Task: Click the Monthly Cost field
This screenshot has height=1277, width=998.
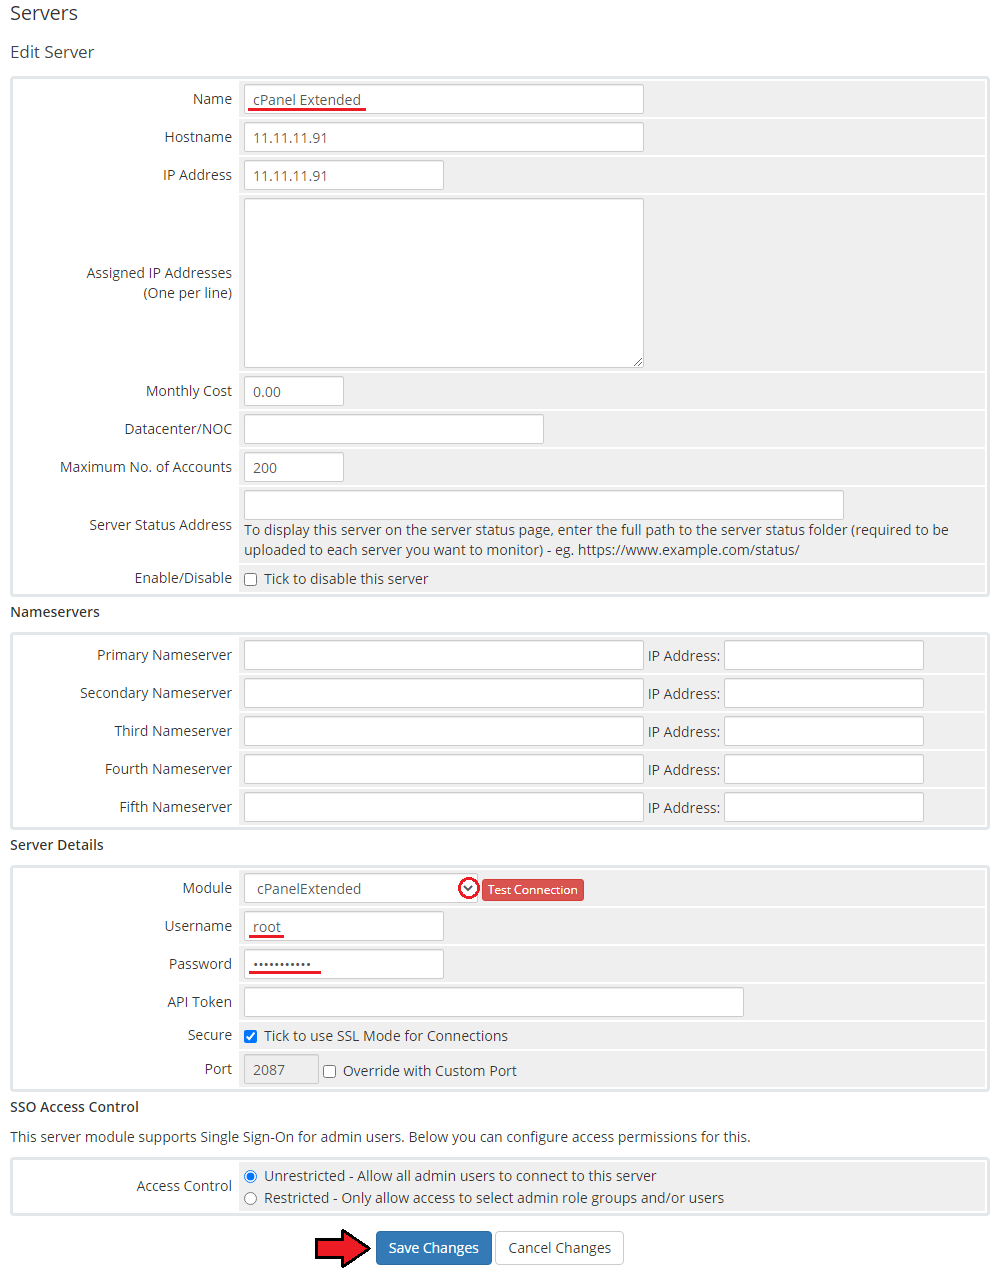Action: coord(293,391)
